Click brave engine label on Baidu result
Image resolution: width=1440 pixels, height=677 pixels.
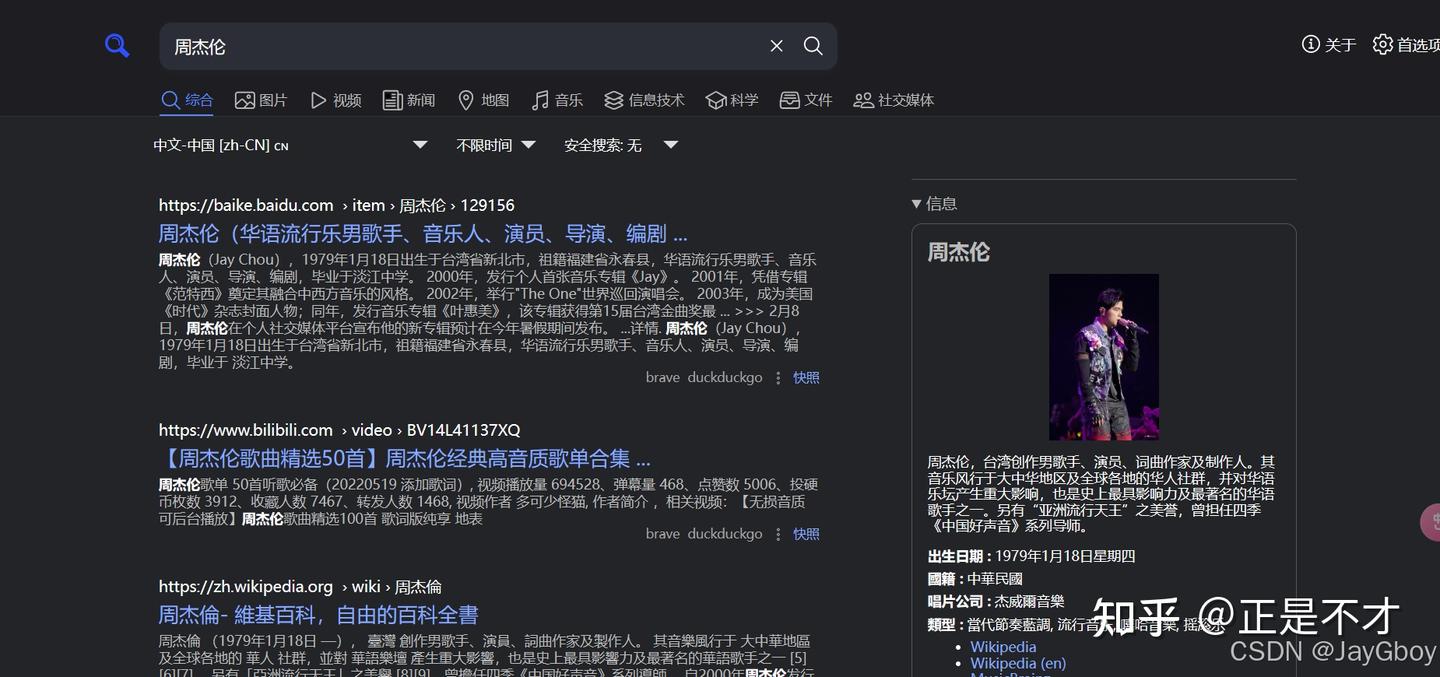[x=662, y=378]
